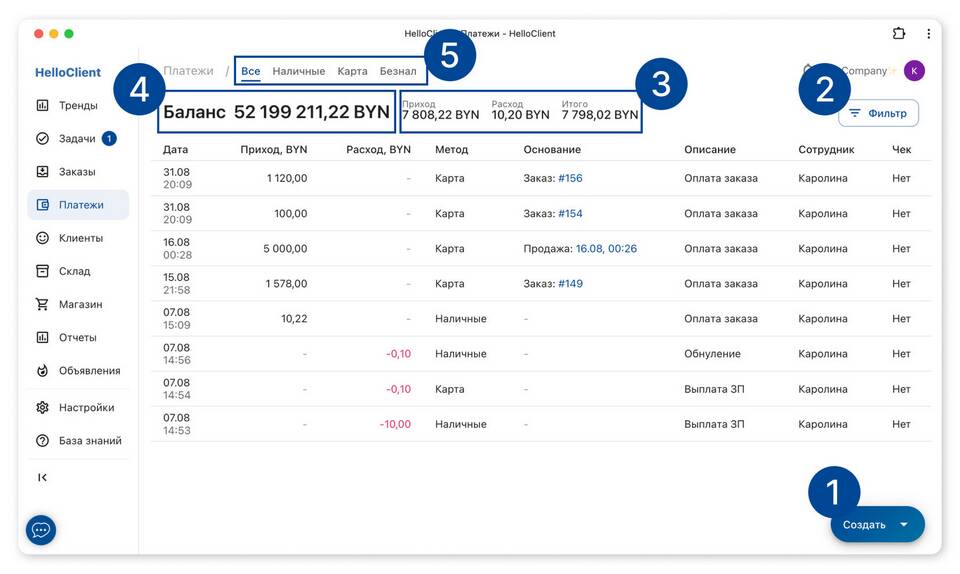
Task: Open the Объявления flame icon
Action: point(42,370)
